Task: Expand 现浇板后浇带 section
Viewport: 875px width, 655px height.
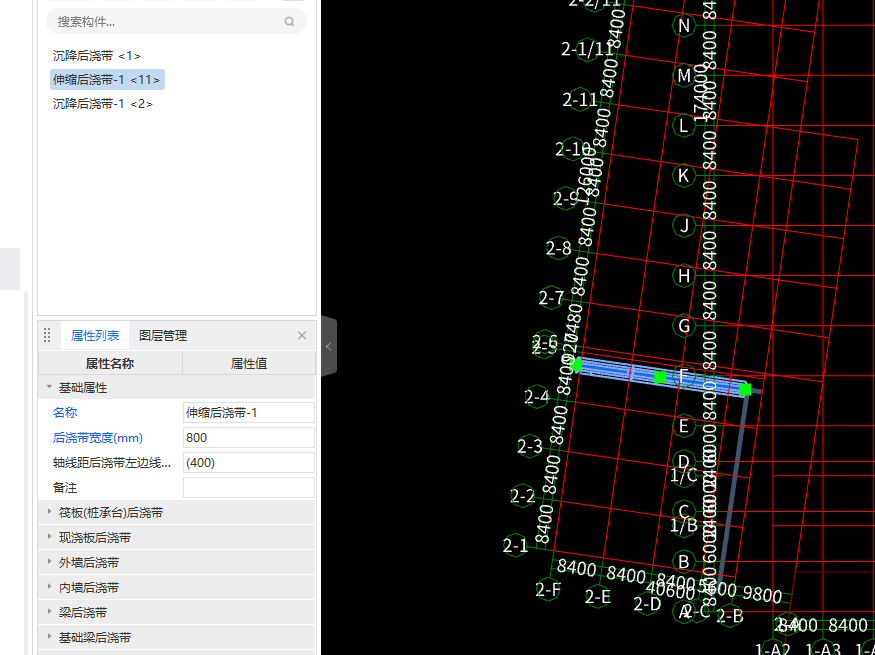Action: pyautogui.click(x=49, y=537)
